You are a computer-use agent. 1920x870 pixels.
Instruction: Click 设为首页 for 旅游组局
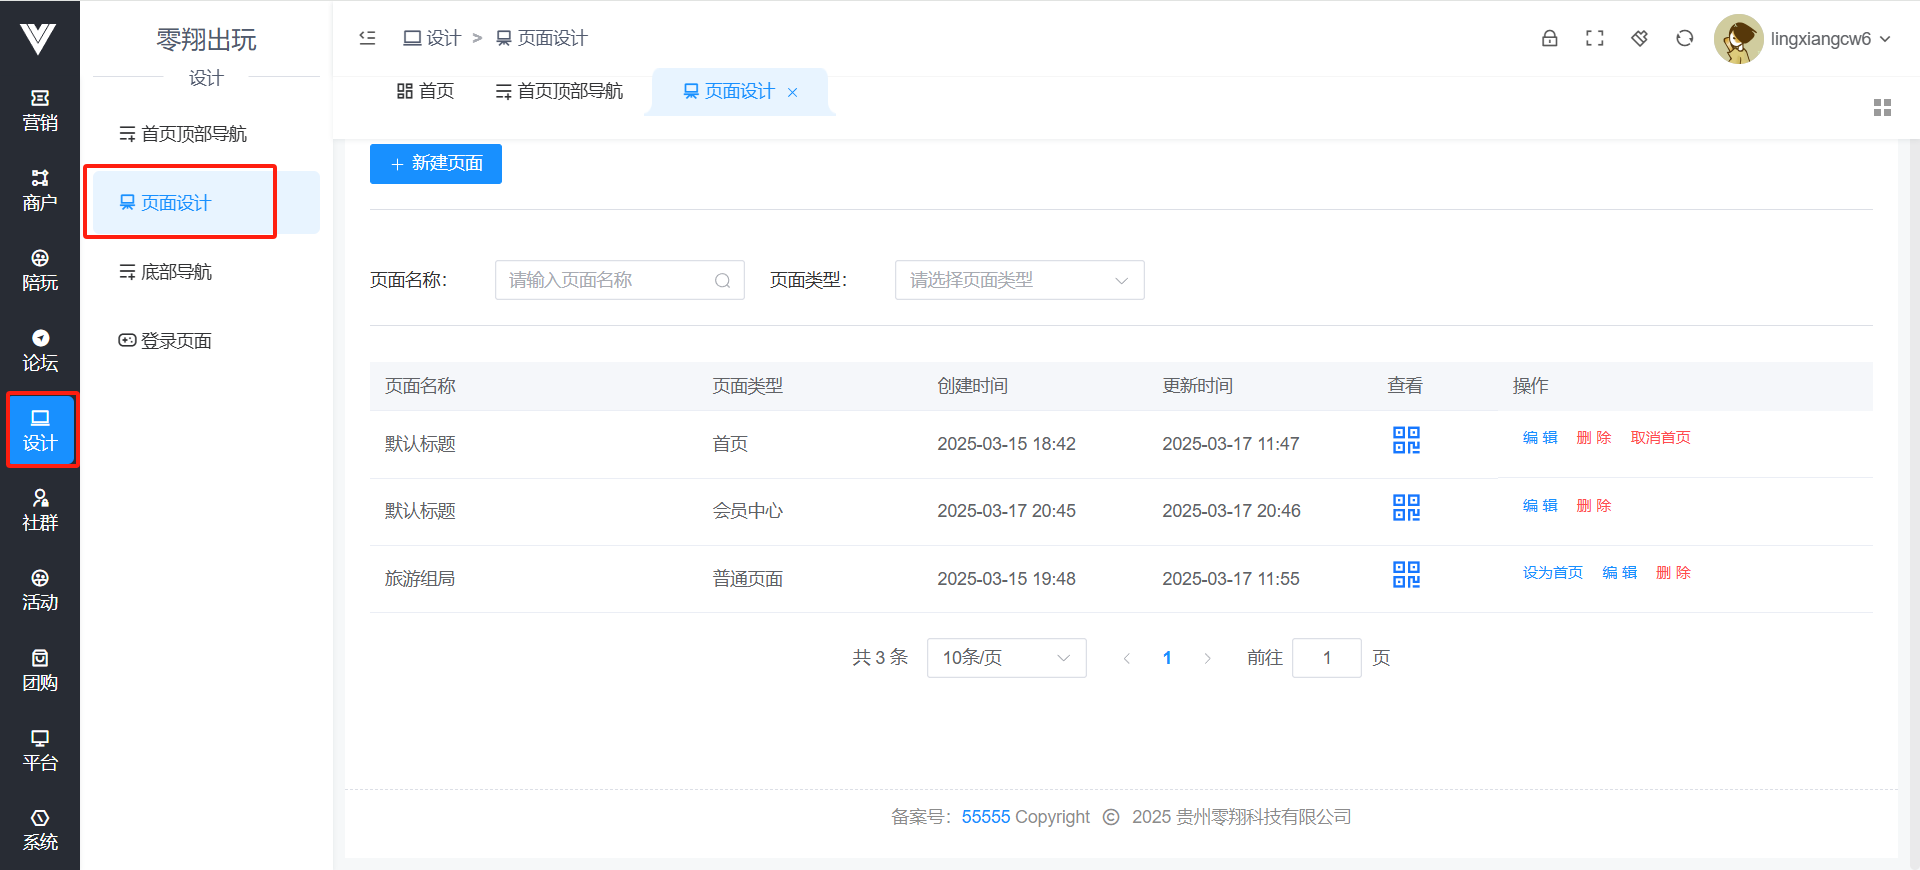pos(1552,573)
